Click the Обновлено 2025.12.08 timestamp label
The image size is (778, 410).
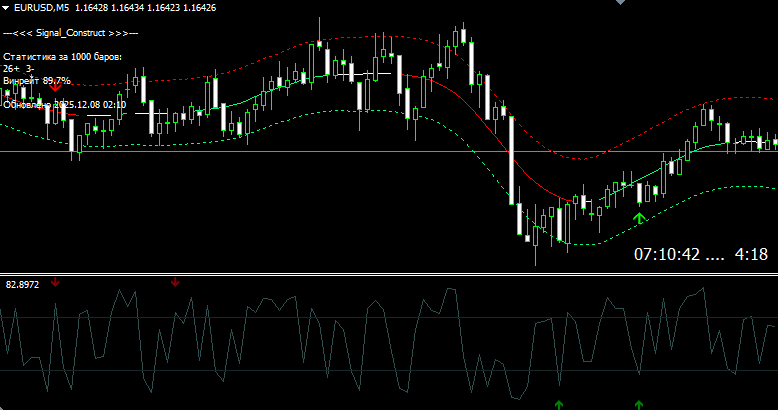(65, 103)
